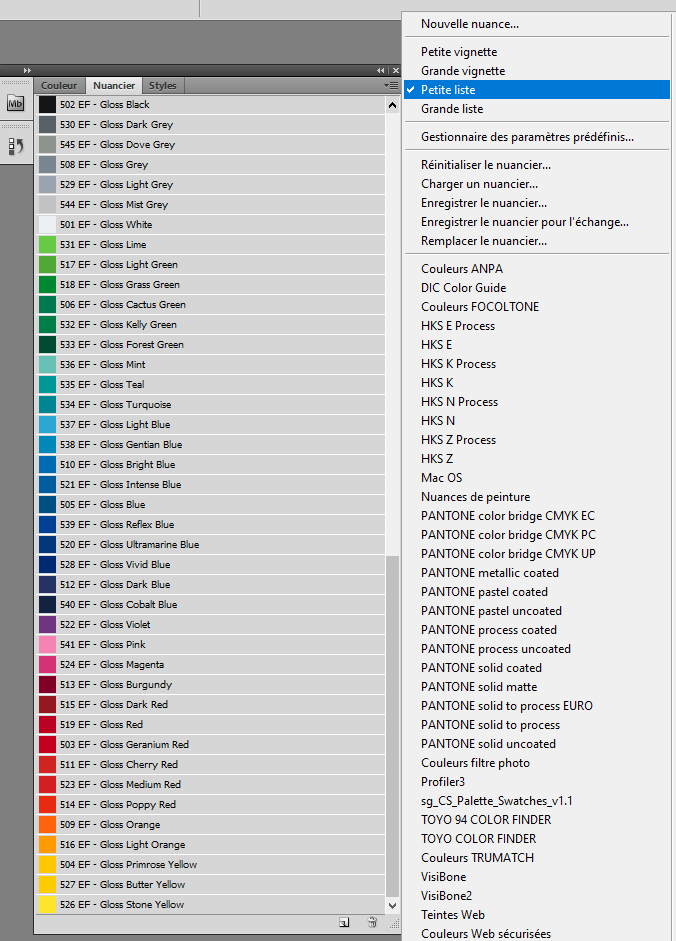Load Couleurs TRUMATCH library
The height and width of the screenshot is (941, 676).
(x=477, y=858)
